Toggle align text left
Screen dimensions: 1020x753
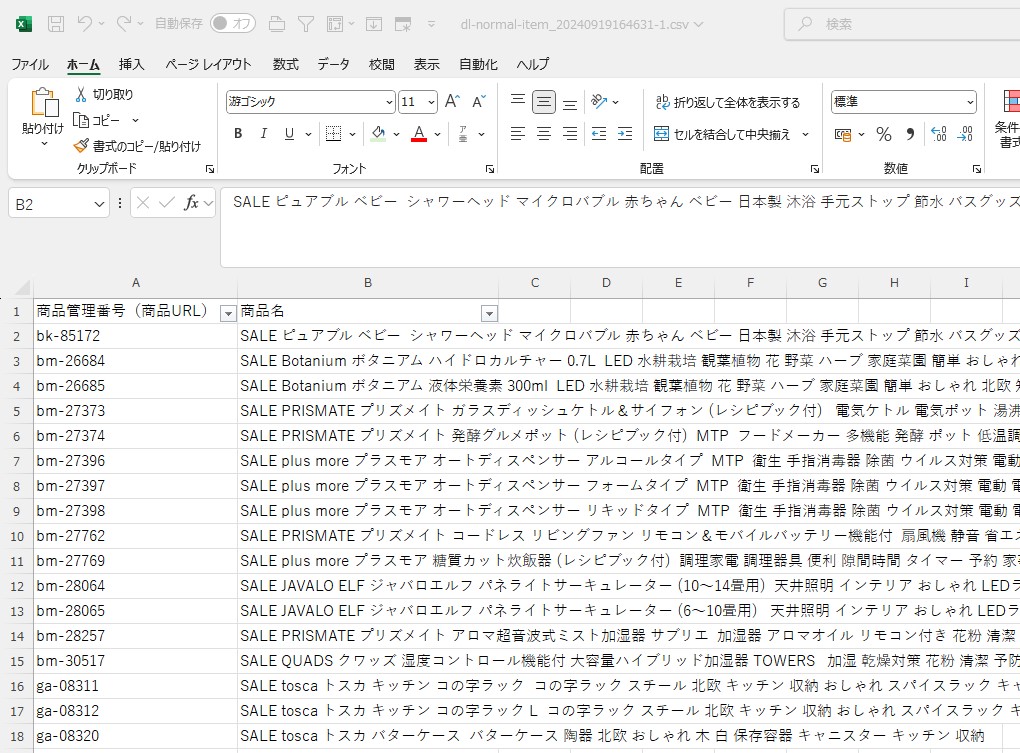(x=518, y=134)
